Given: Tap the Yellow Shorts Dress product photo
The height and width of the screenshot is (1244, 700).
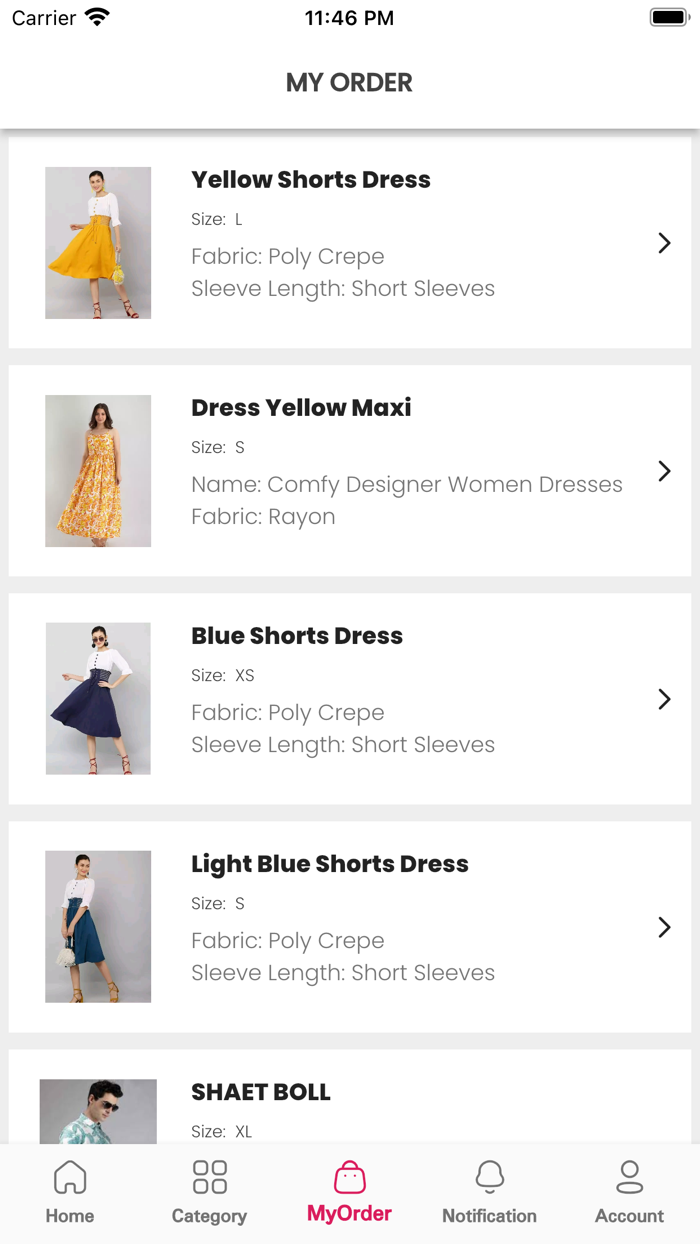Looking at the screenshot, I should click(98, 243).
